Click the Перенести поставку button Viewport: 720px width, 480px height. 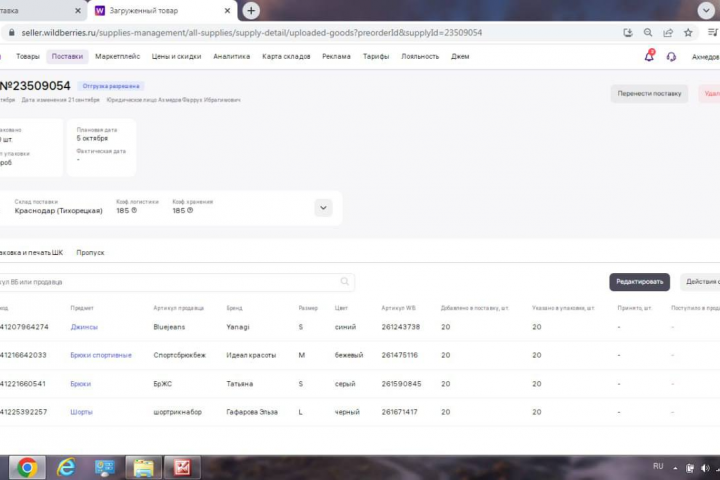(x=649, y=94)
